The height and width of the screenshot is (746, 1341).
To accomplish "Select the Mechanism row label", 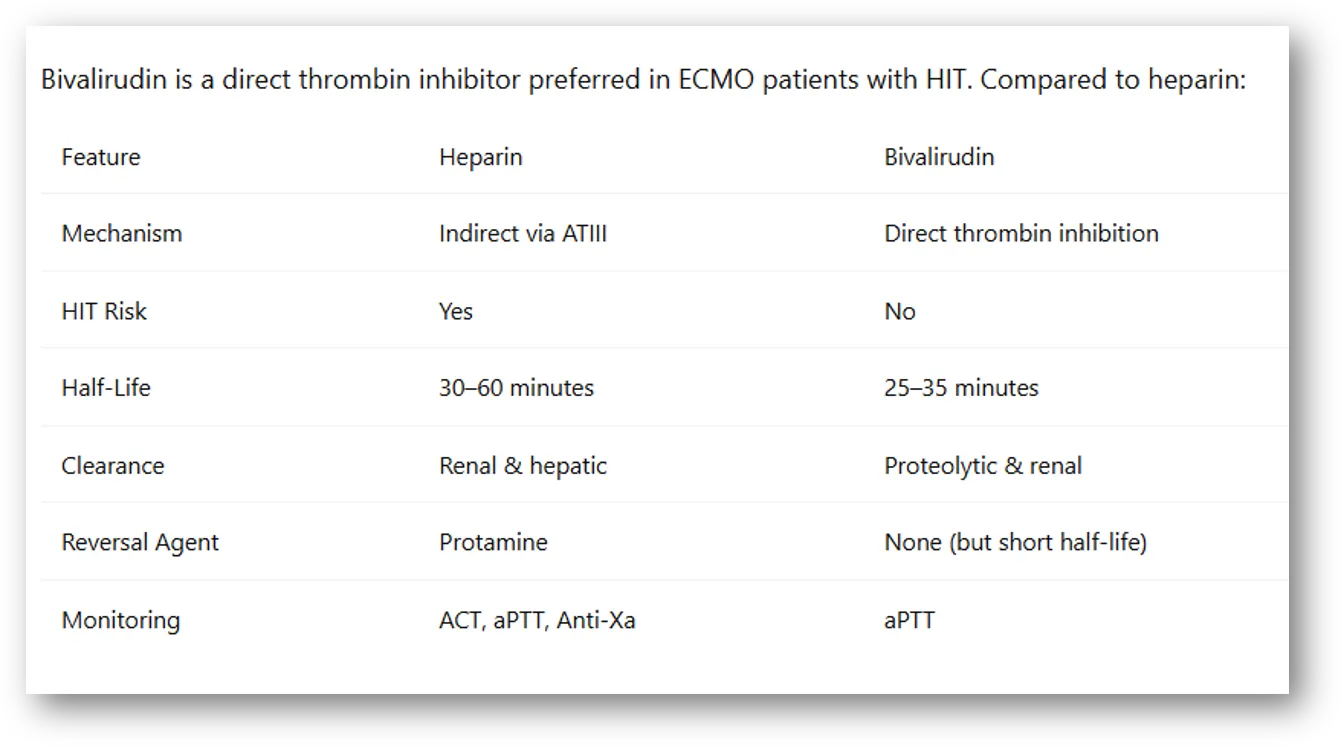I will coord(122,233).
